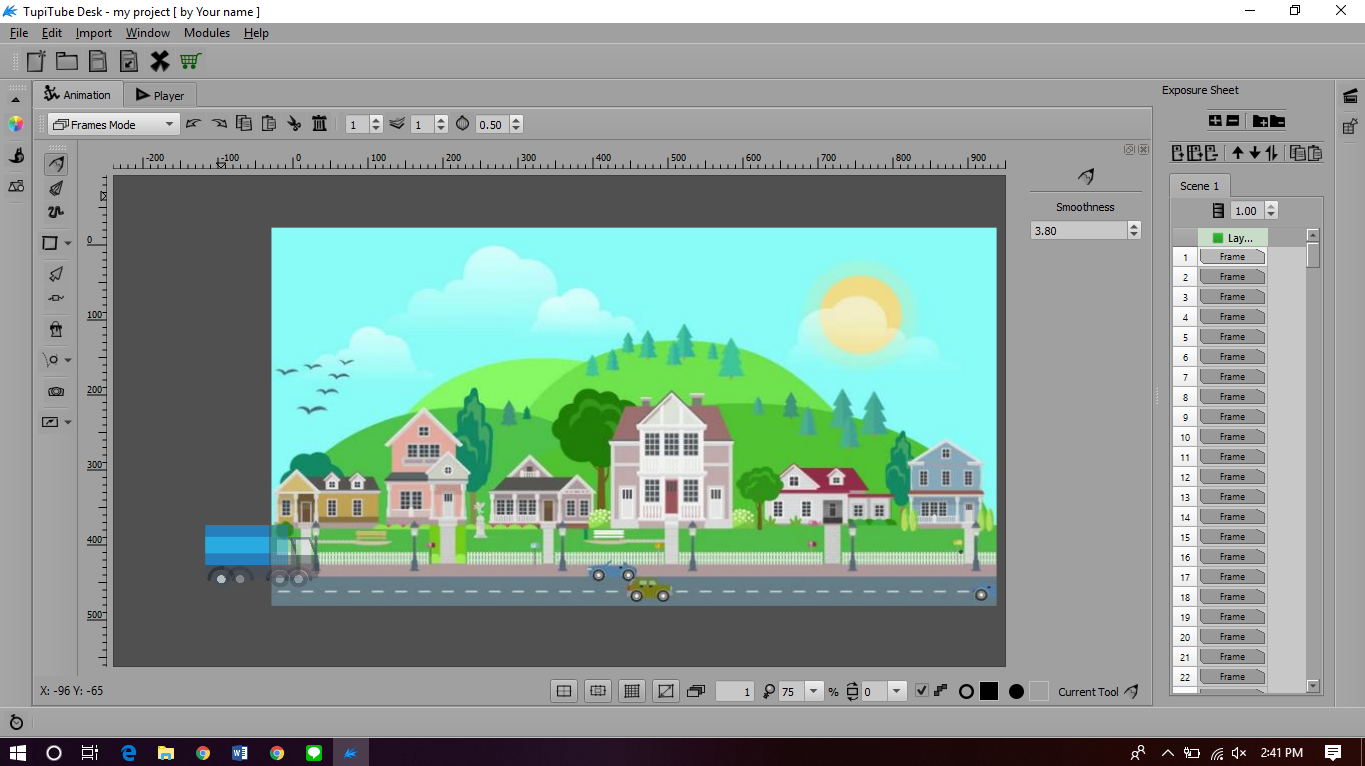This screenshot has width=1365, height=766.
Task: Open the Frames Mode dropdown
Action: click(113, 125)
